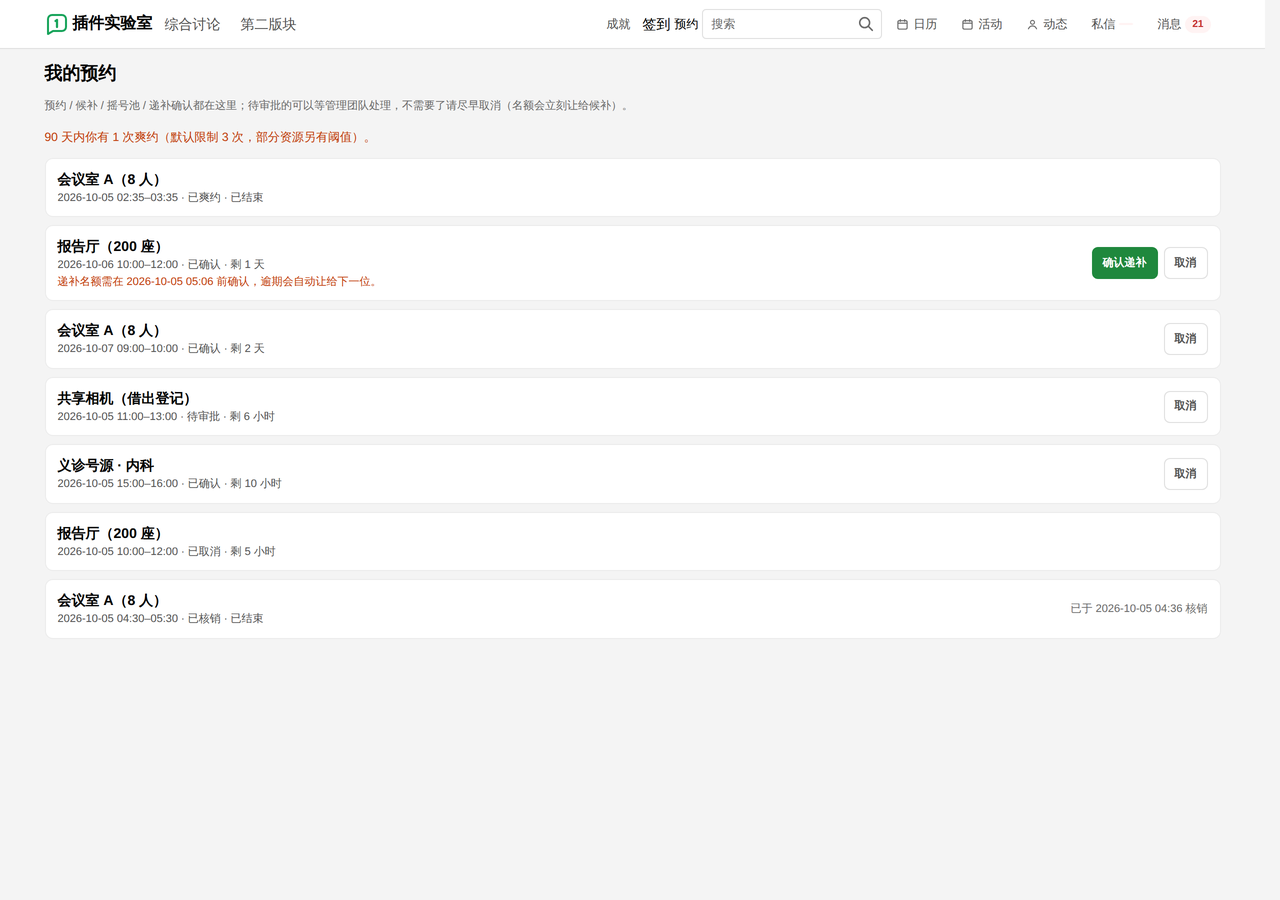Click the 21 unread badge beside 消息

click(1197, 24)
